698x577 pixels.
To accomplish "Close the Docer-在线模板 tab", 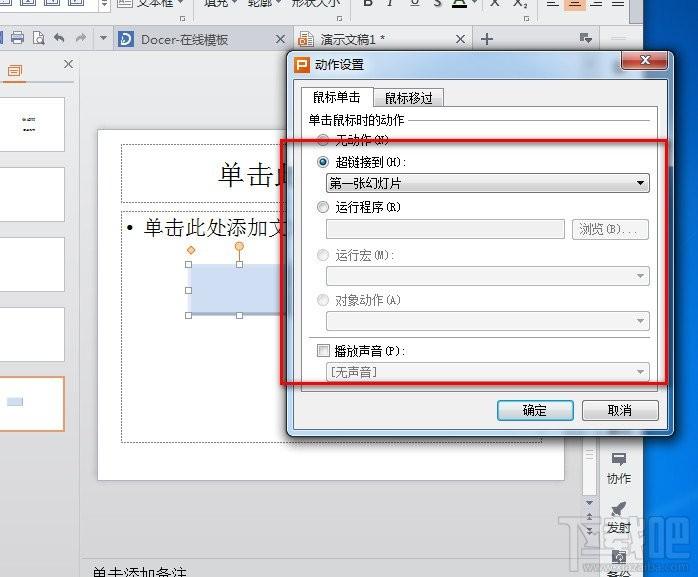I will tap(280, 39).
